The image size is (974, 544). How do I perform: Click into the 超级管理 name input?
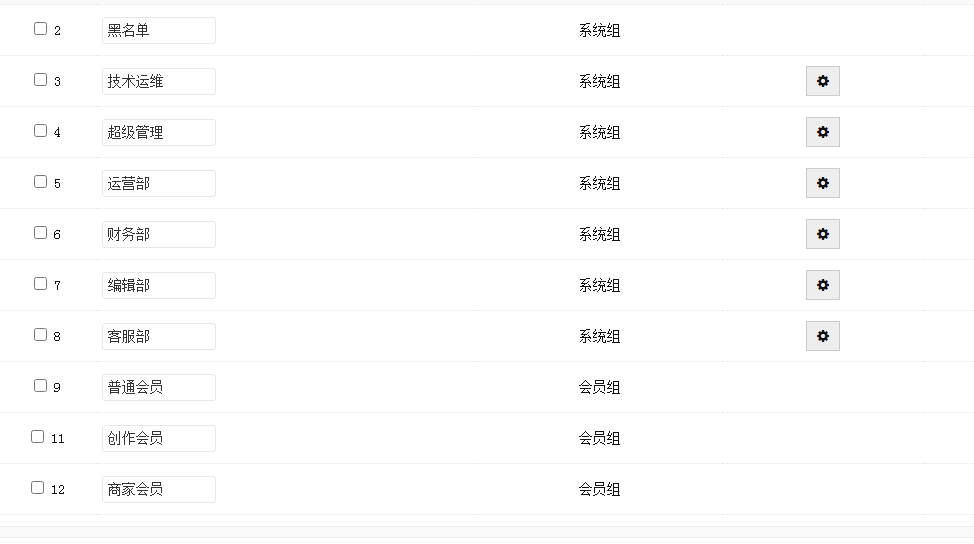[x=158, y=132]
